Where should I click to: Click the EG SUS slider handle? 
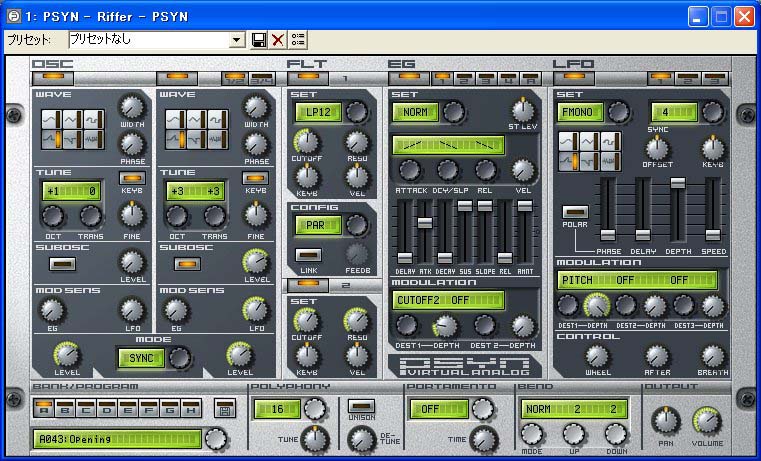click(464, 206)
